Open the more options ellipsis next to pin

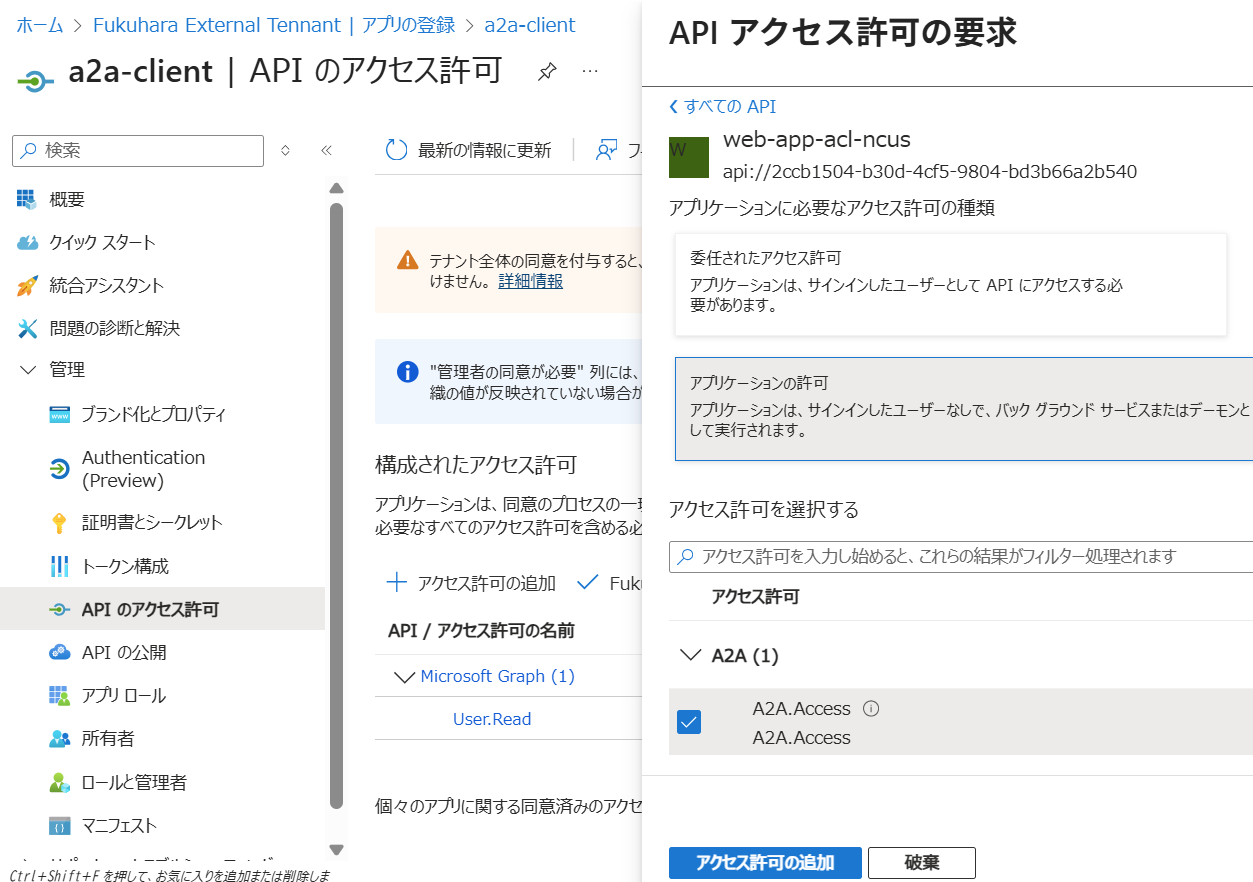pyautogui.click(x=591, y=72)
